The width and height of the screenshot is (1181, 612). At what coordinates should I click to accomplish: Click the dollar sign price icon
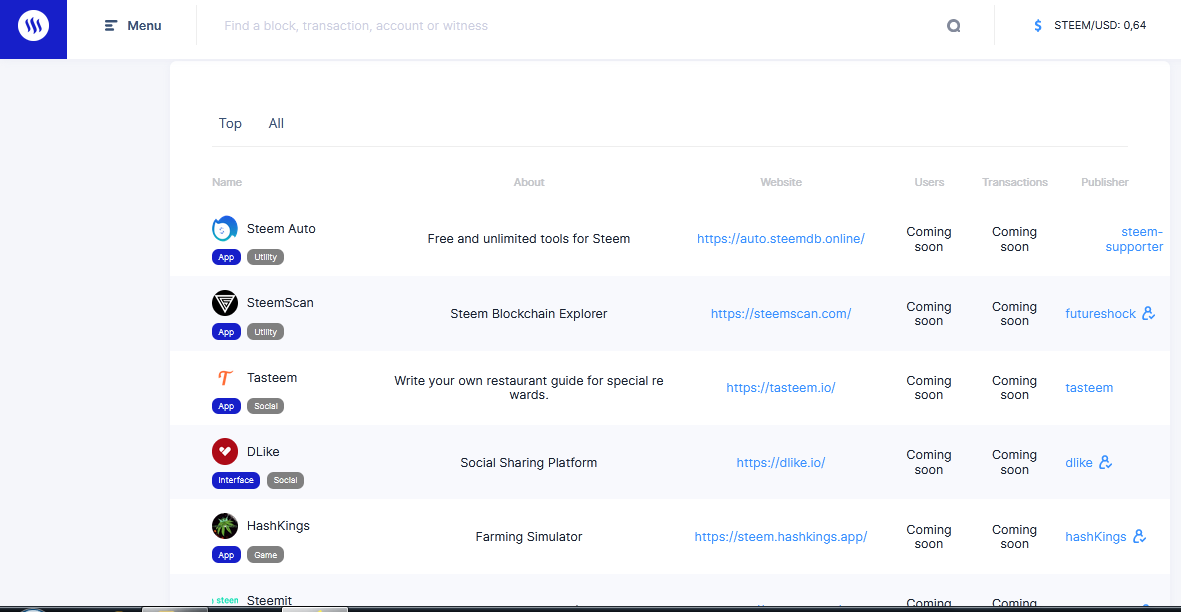click(x=1038, y=26)
